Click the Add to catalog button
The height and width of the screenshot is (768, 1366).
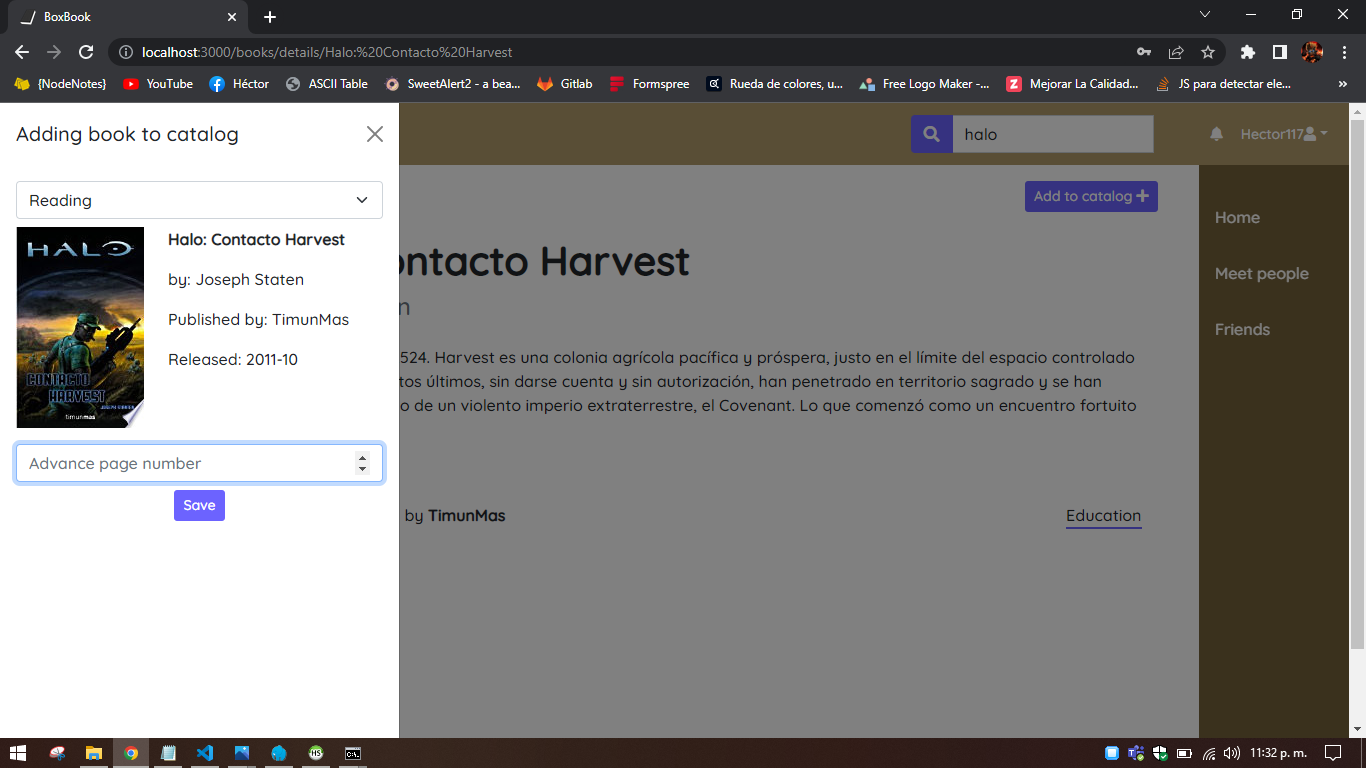point(1091,196)
